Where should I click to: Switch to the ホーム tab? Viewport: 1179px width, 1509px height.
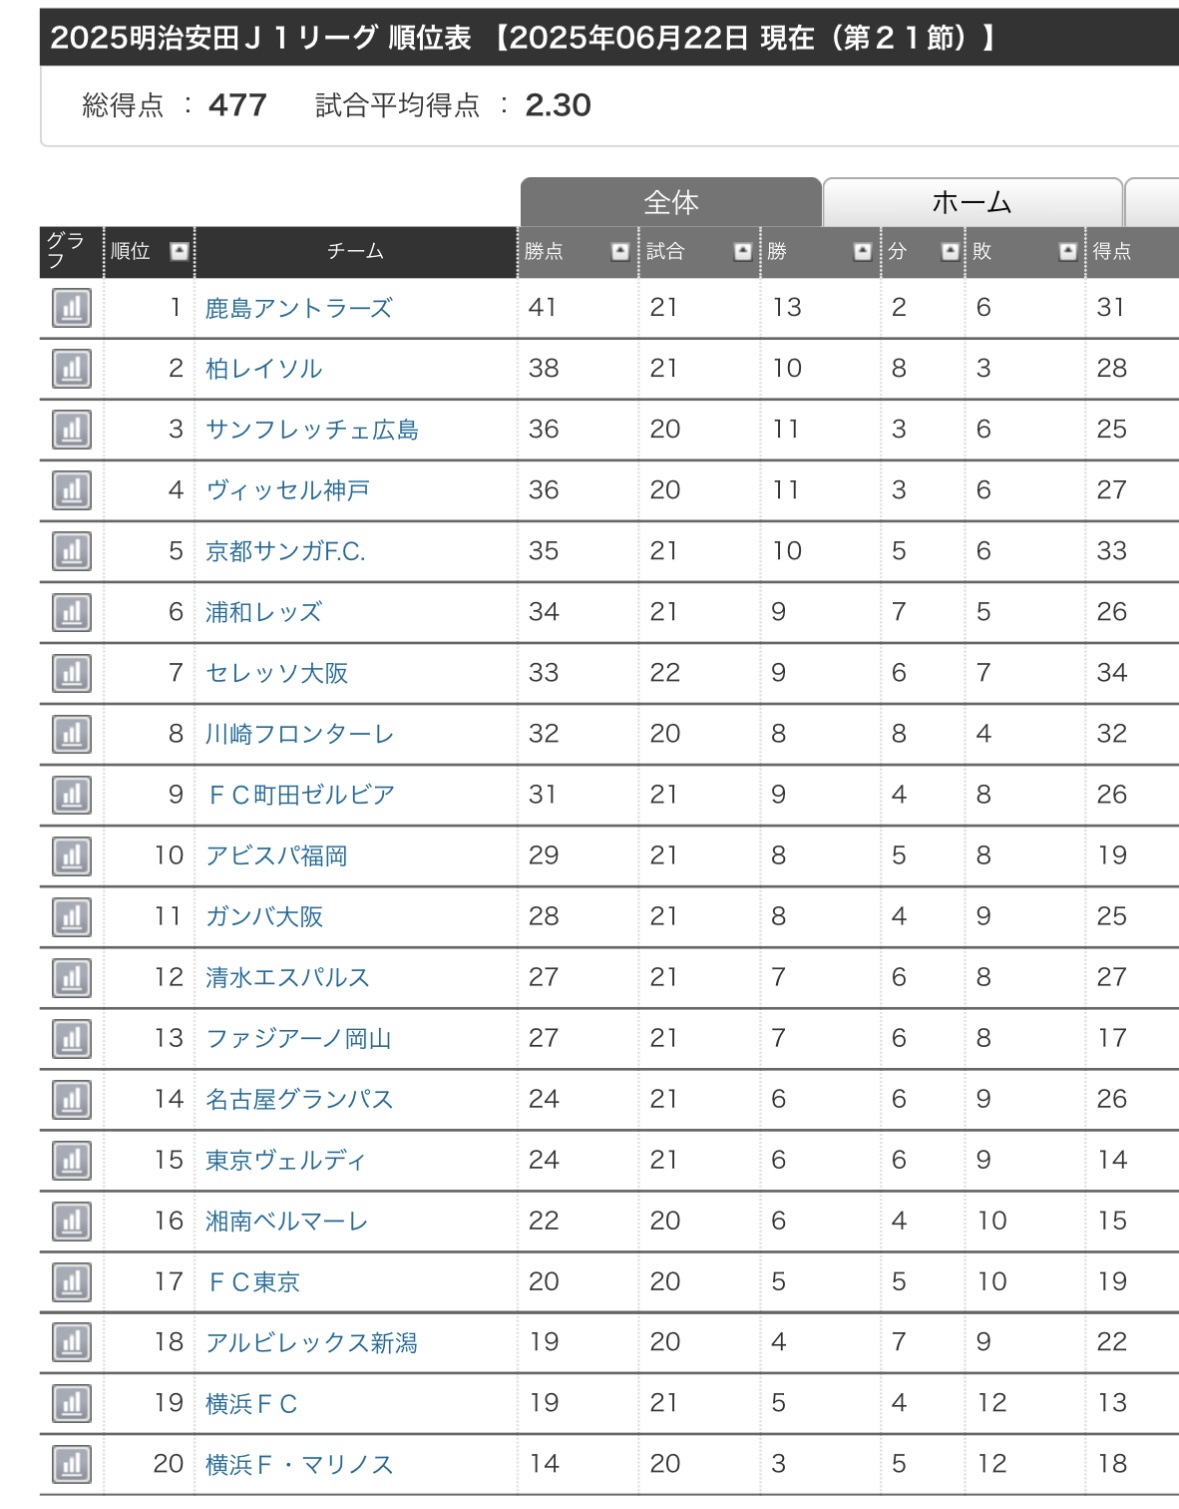(971, 203)
